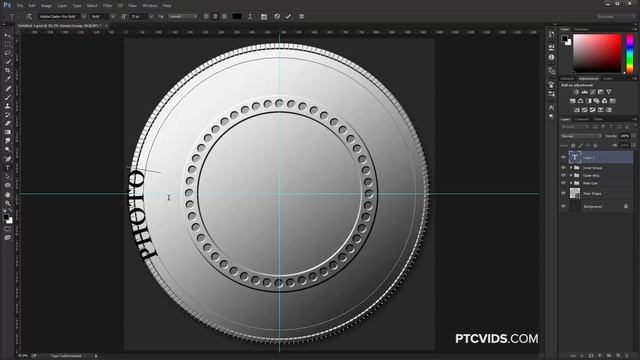Switch to the Adjustments tab
This screenshot has height=360, width=640.
click(x=589, y=78)
